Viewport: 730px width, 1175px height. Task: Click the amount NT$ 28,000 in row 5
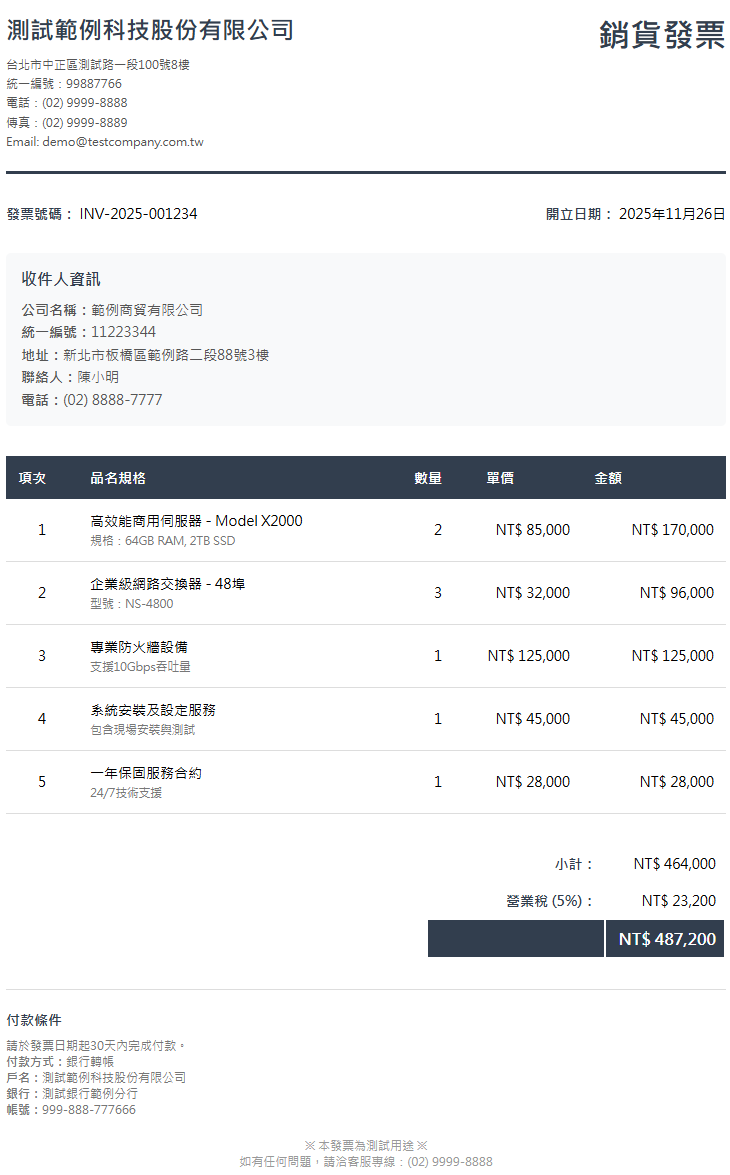676,782
